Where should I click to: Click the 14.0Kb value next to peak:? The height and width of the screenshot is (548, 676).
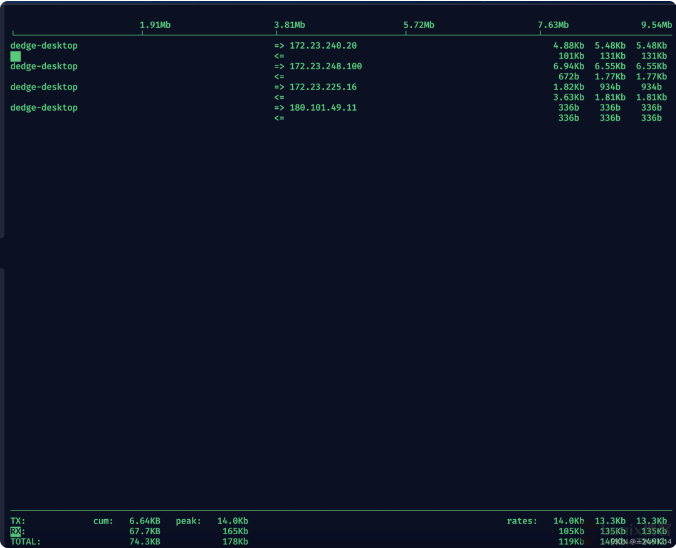click(233, 521)
